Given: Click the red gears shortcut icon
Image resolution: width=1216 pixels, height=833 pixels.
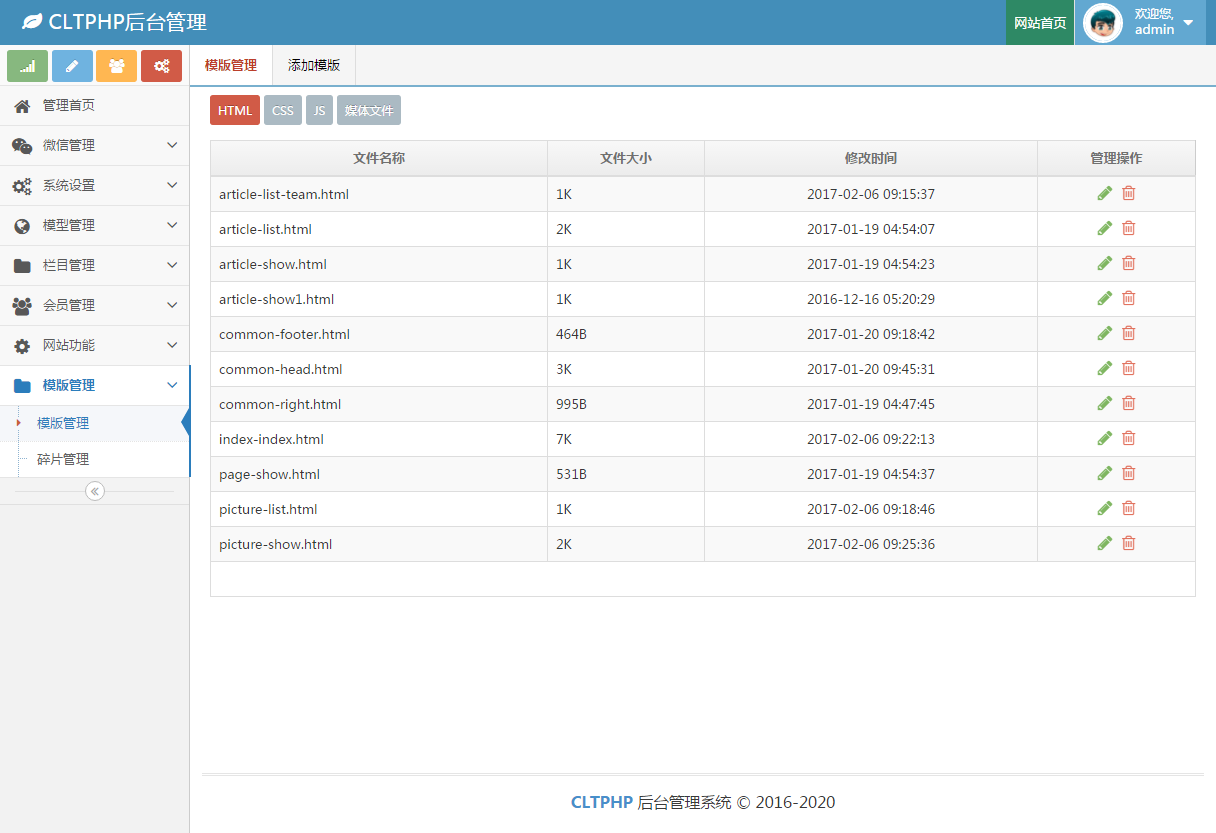Looking at the screenshot, I should coord(161,66).
